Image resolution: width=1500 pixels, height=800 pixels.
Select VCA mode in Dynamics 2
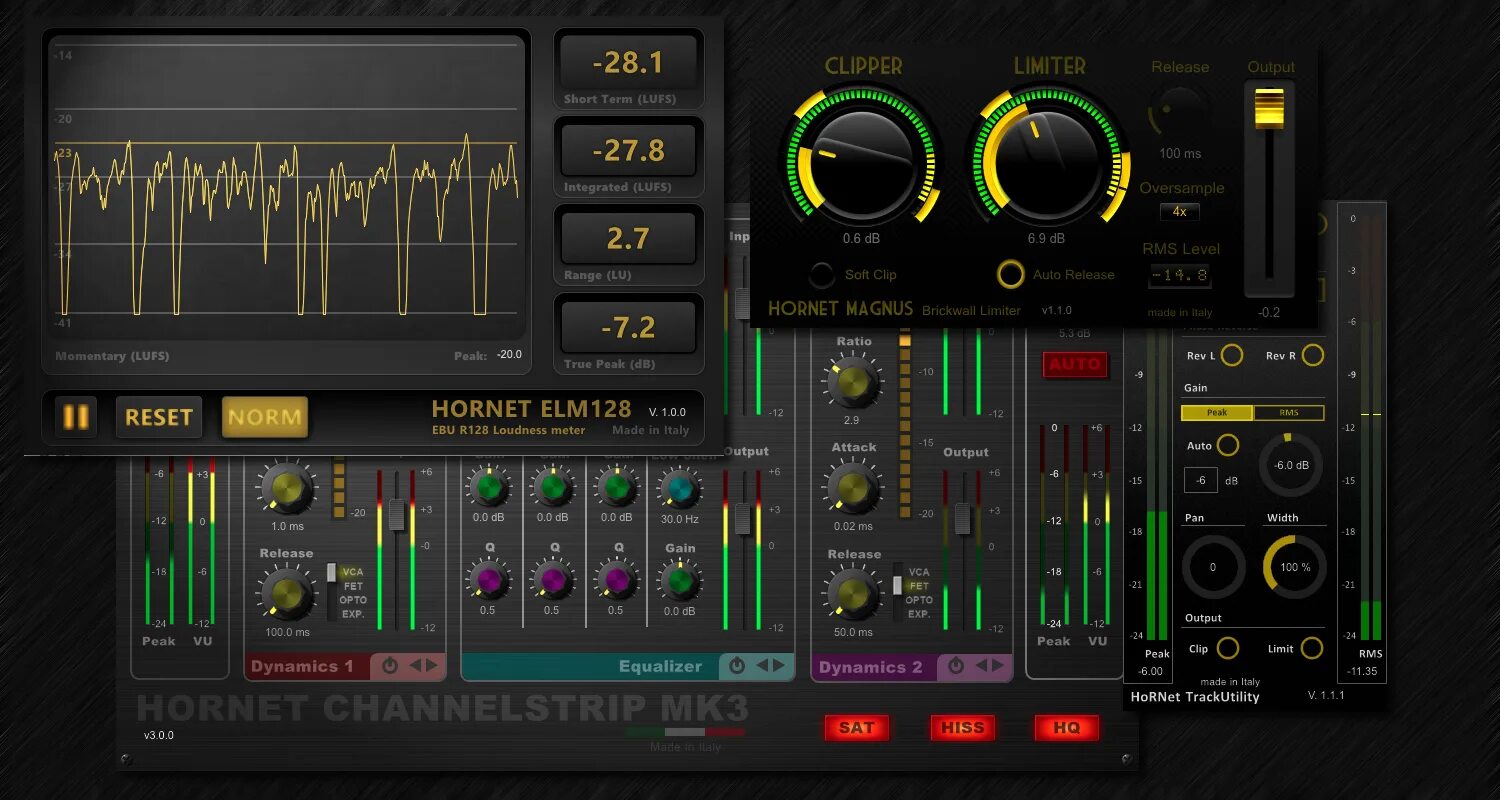[919, 573]
